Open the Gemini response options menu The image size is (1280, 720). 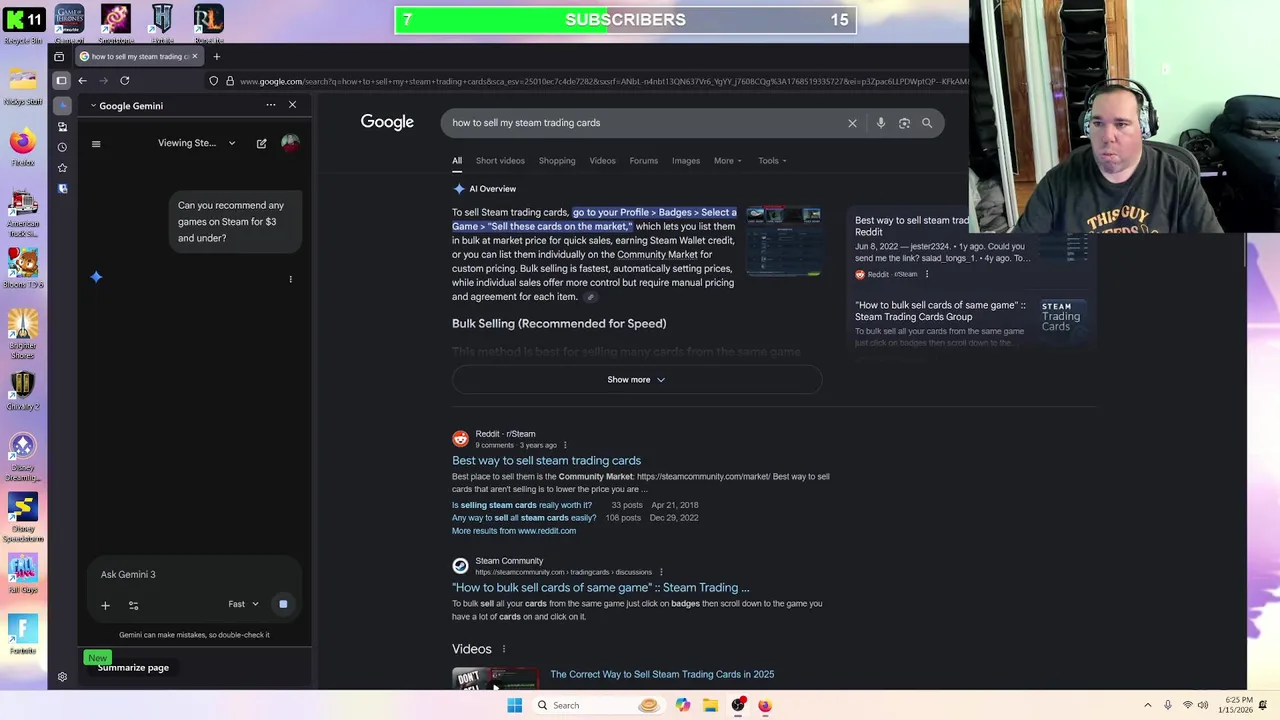click(291, 279)
